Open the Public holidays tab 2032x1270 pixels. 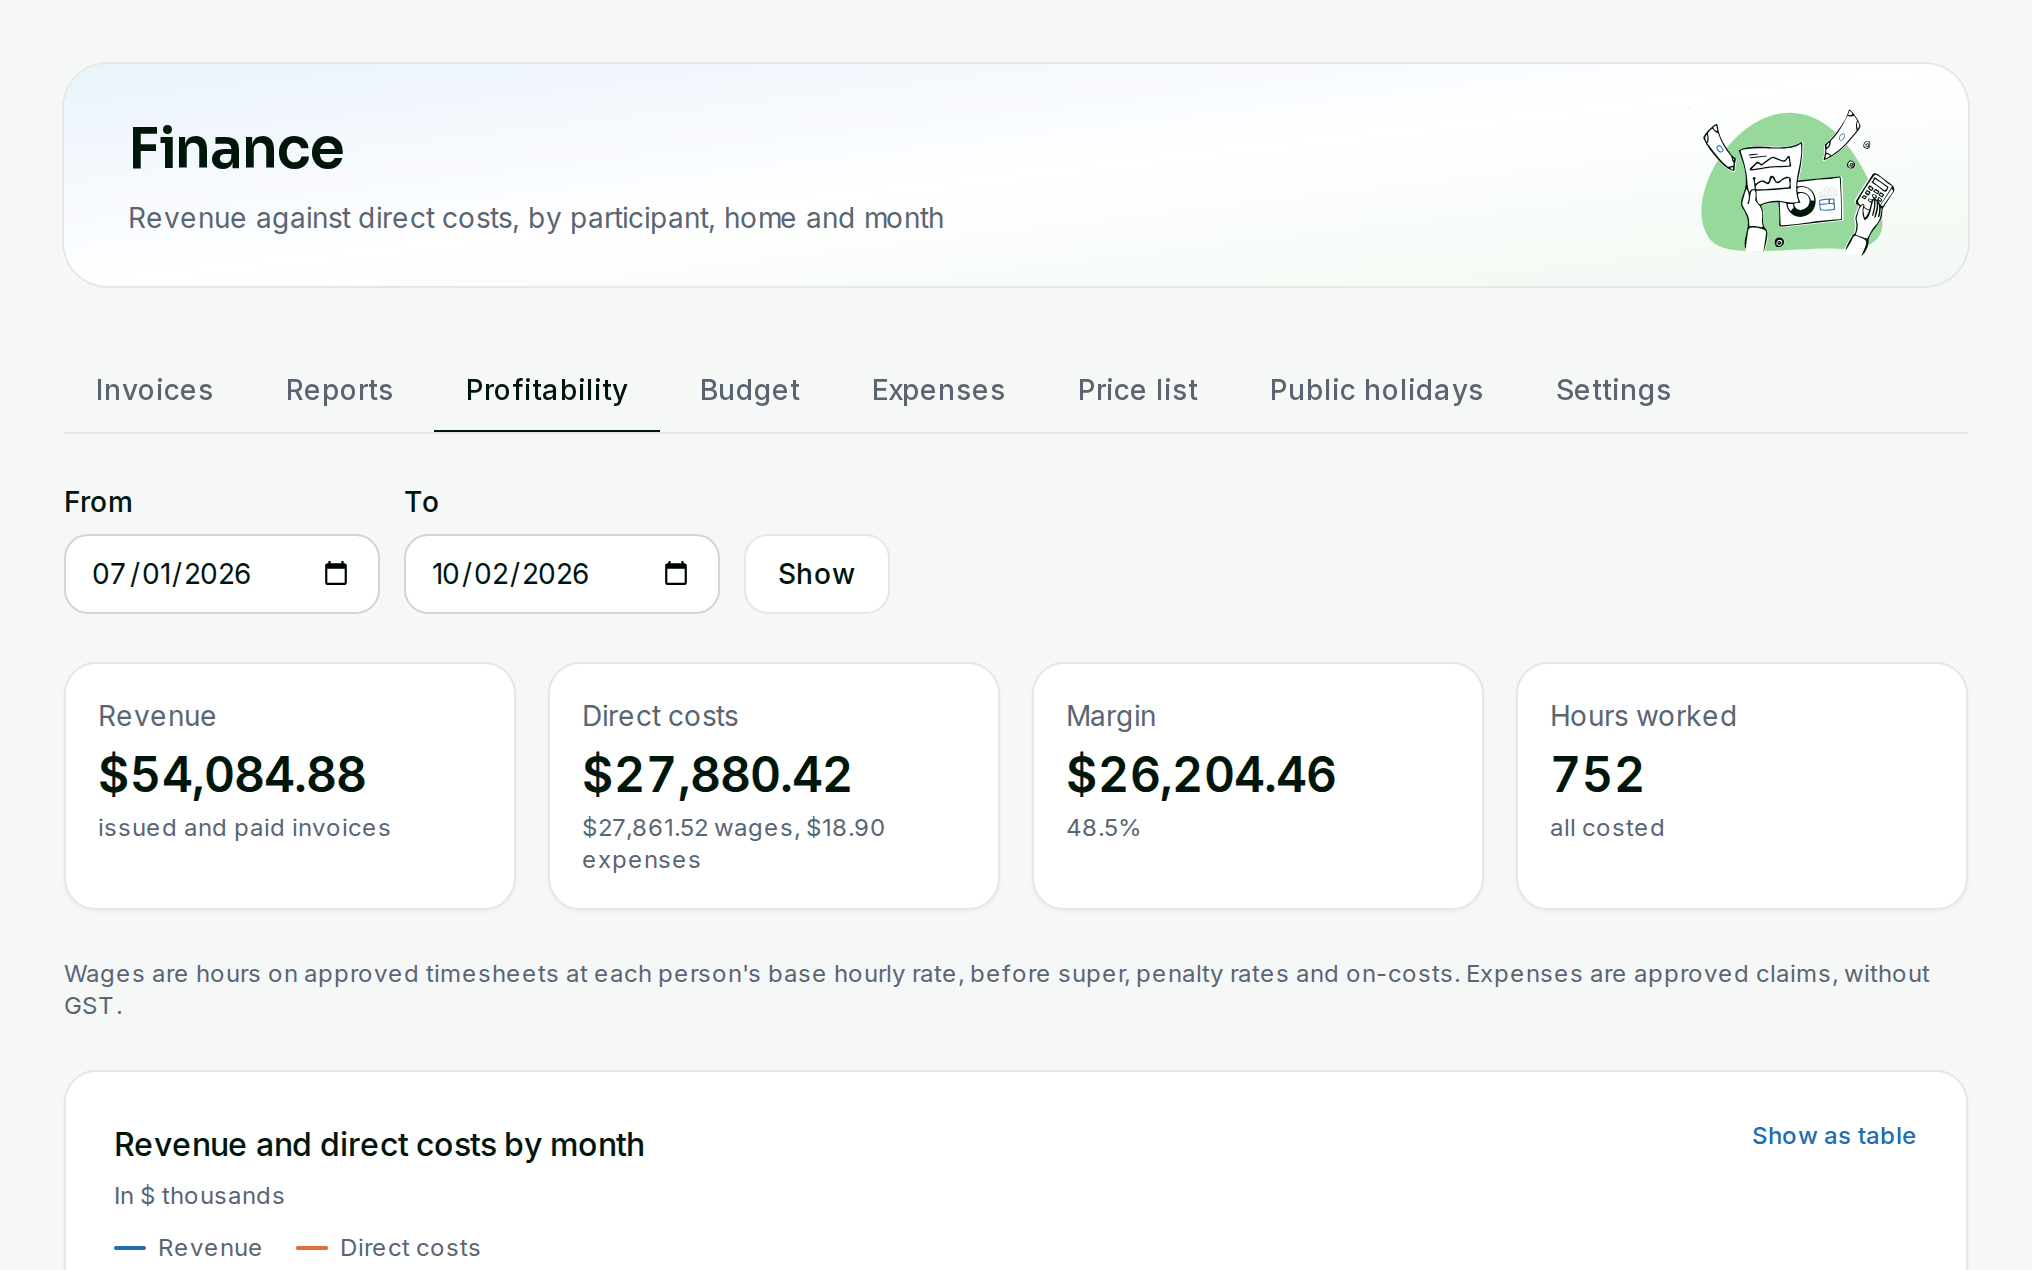[x=1376, y=390]
